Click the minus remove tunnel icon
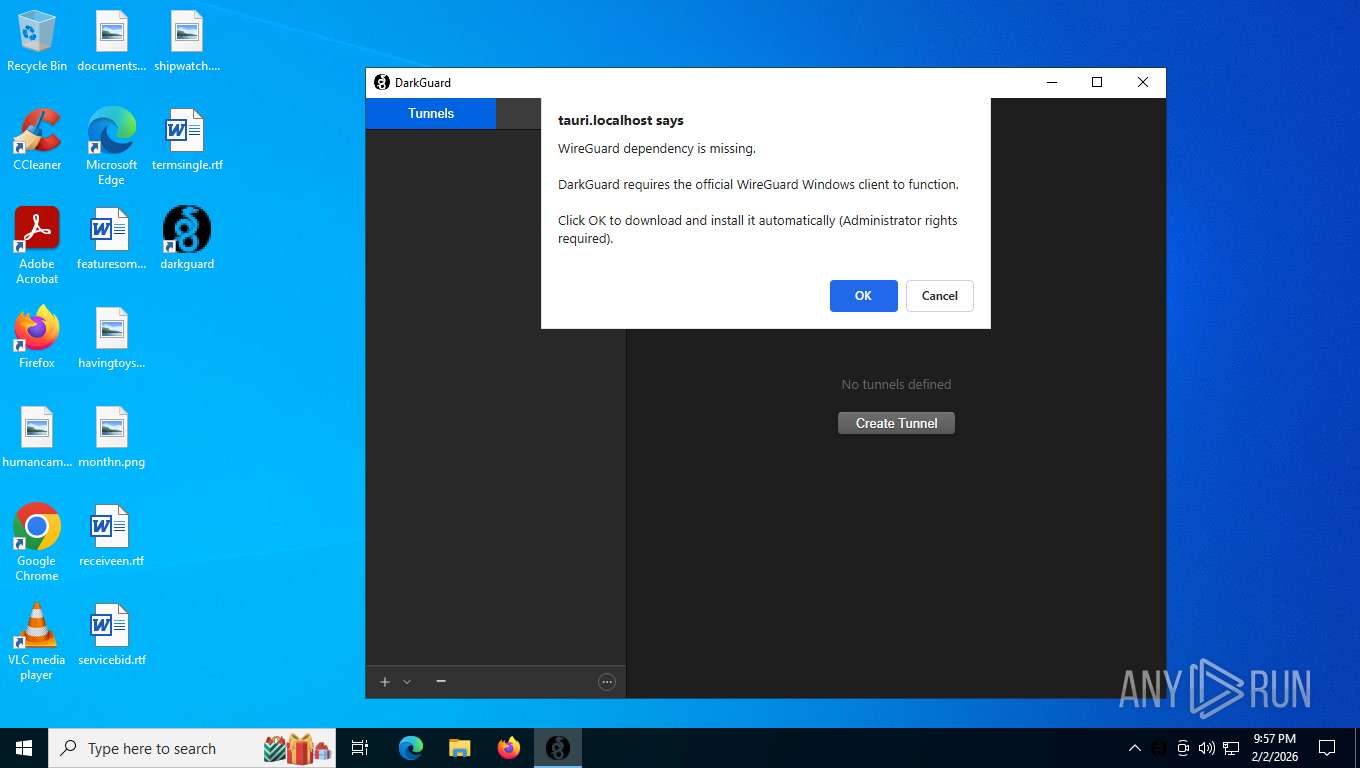Image resolution: width=1360 pixels, height=768 pixels. pos(441,682)
